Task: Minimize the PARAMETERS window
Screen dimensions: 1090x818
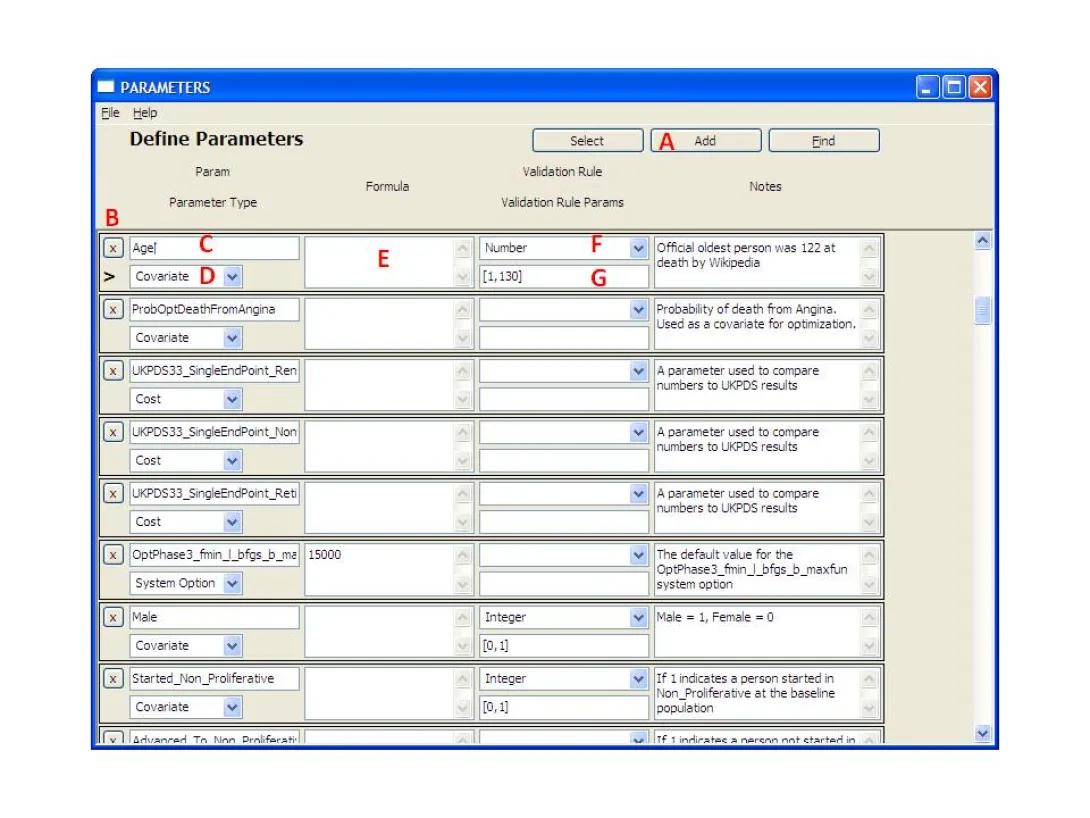Action: pyautogui.click(x=927, y=87)
